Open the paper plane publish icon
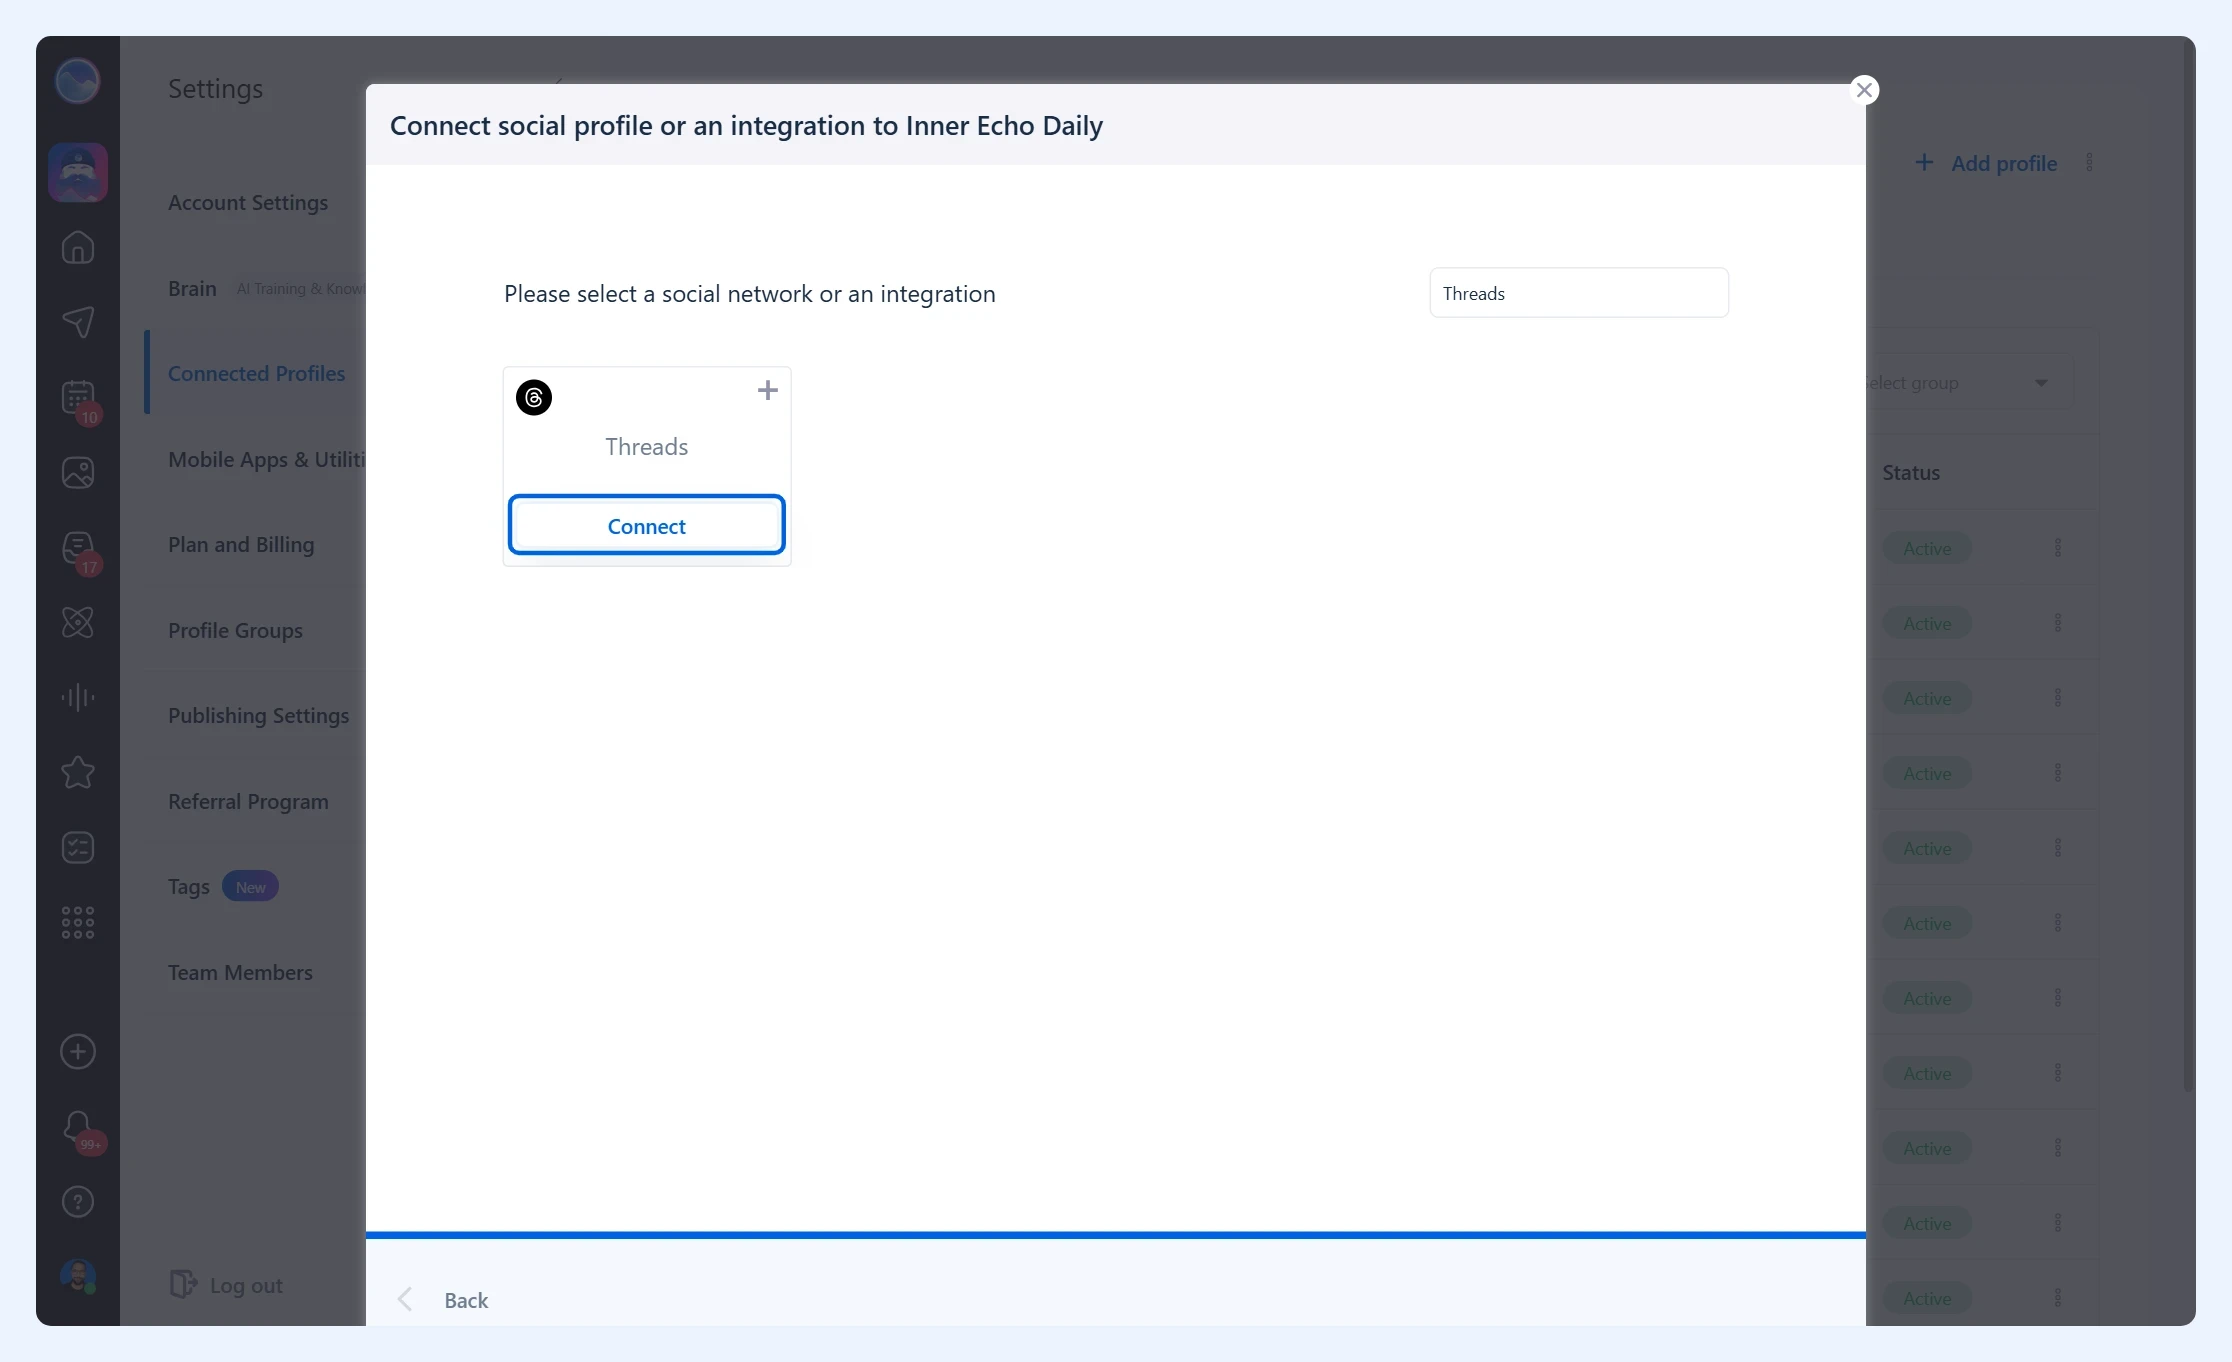Screen dimensions: 2232x1362 [x=78, y=322]
